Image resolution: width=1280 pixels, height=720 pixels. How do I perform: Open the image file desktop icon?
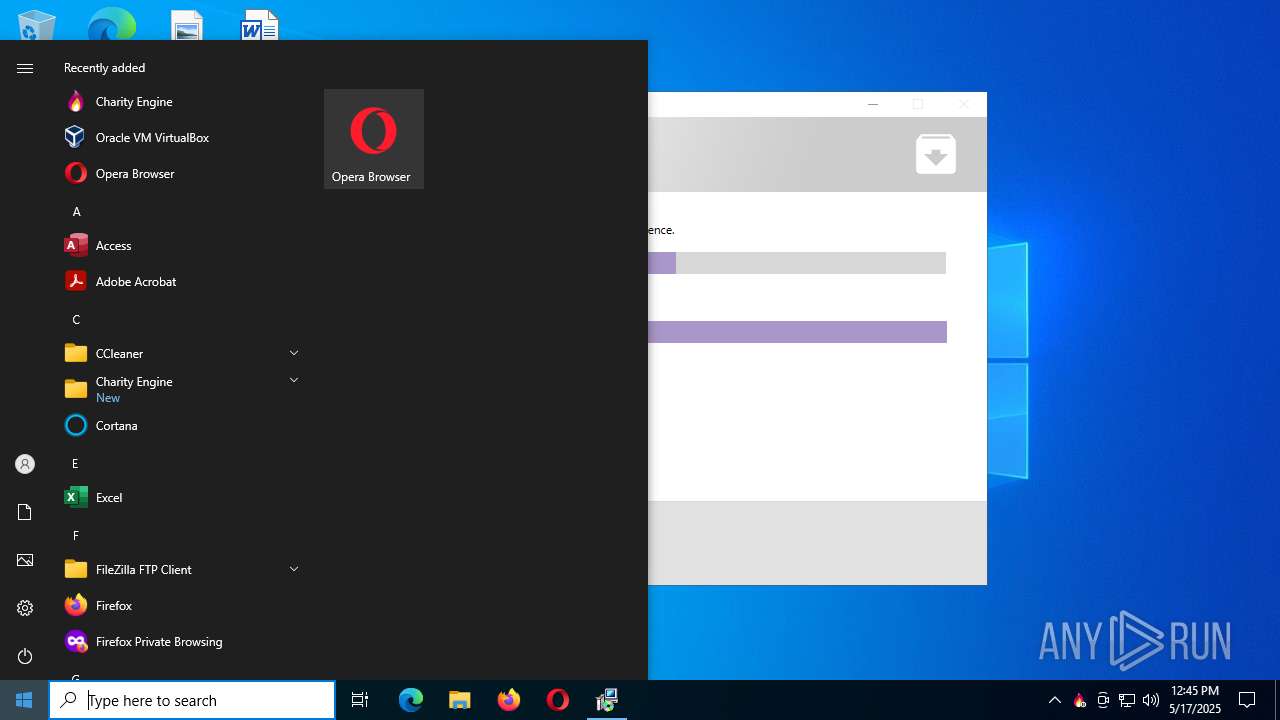187,24
